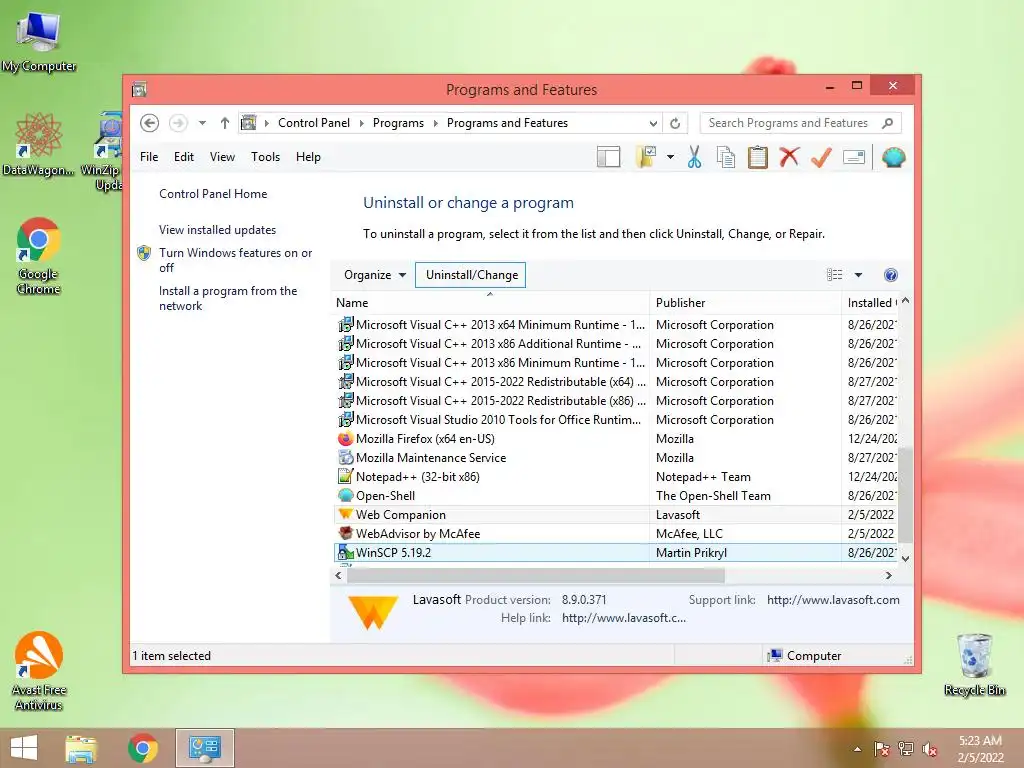Screen dimensions: 1024x768
Task: Click the vertical scrollbar down arrow
Action: click(x=905, y=558)
